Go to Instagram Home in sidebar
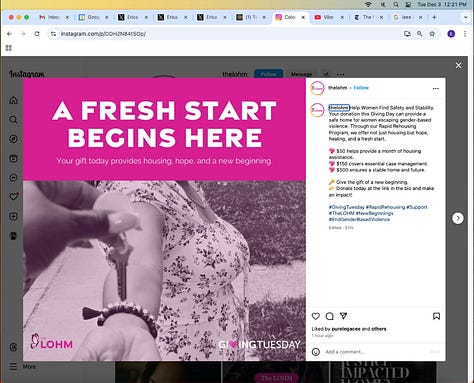The width and height of the screenshot is (474, 383). point(13,100)
